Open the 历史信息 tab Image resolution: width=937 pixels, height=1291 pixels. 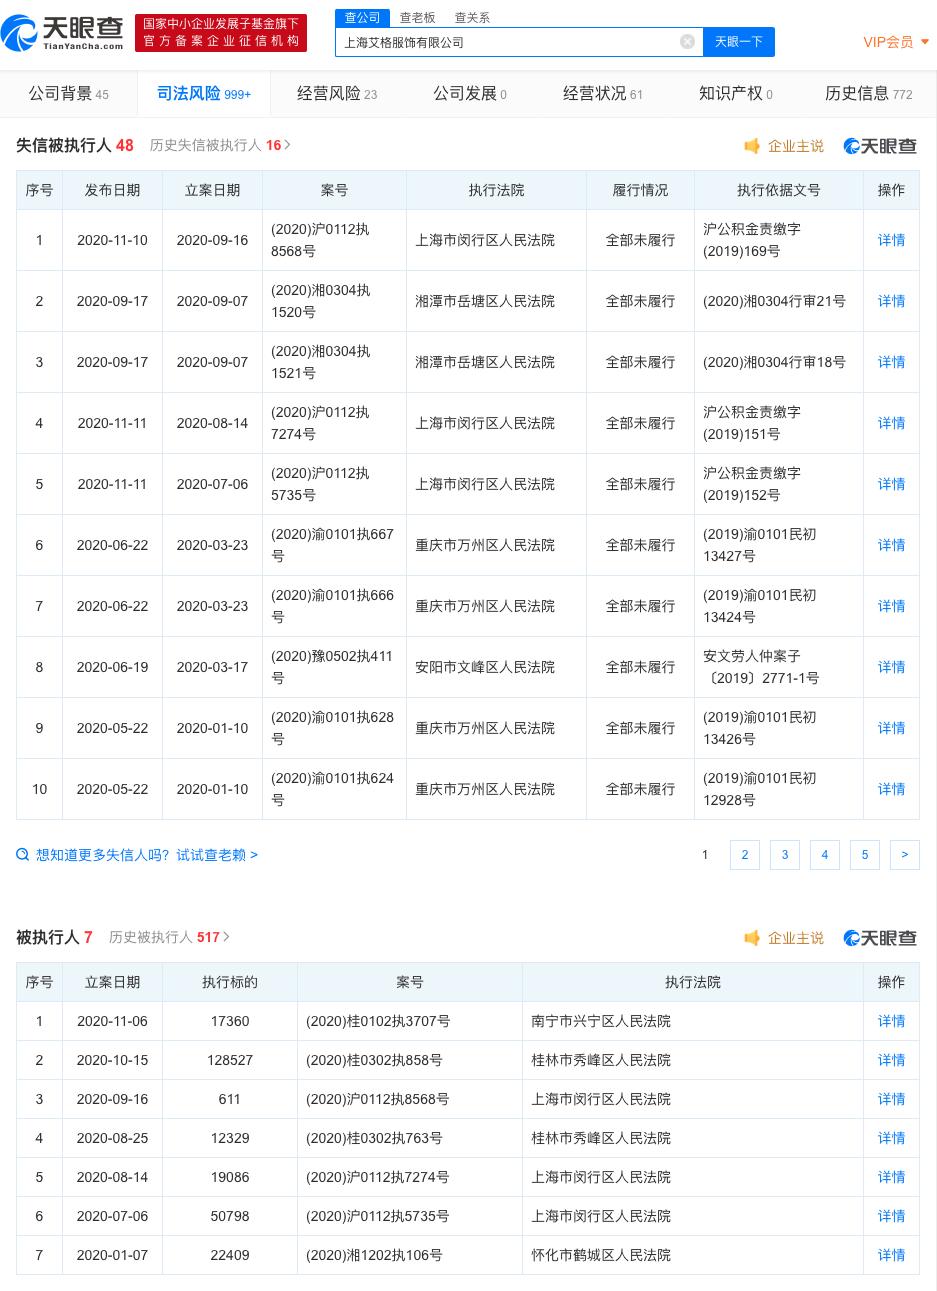click(x=868, y=94)
